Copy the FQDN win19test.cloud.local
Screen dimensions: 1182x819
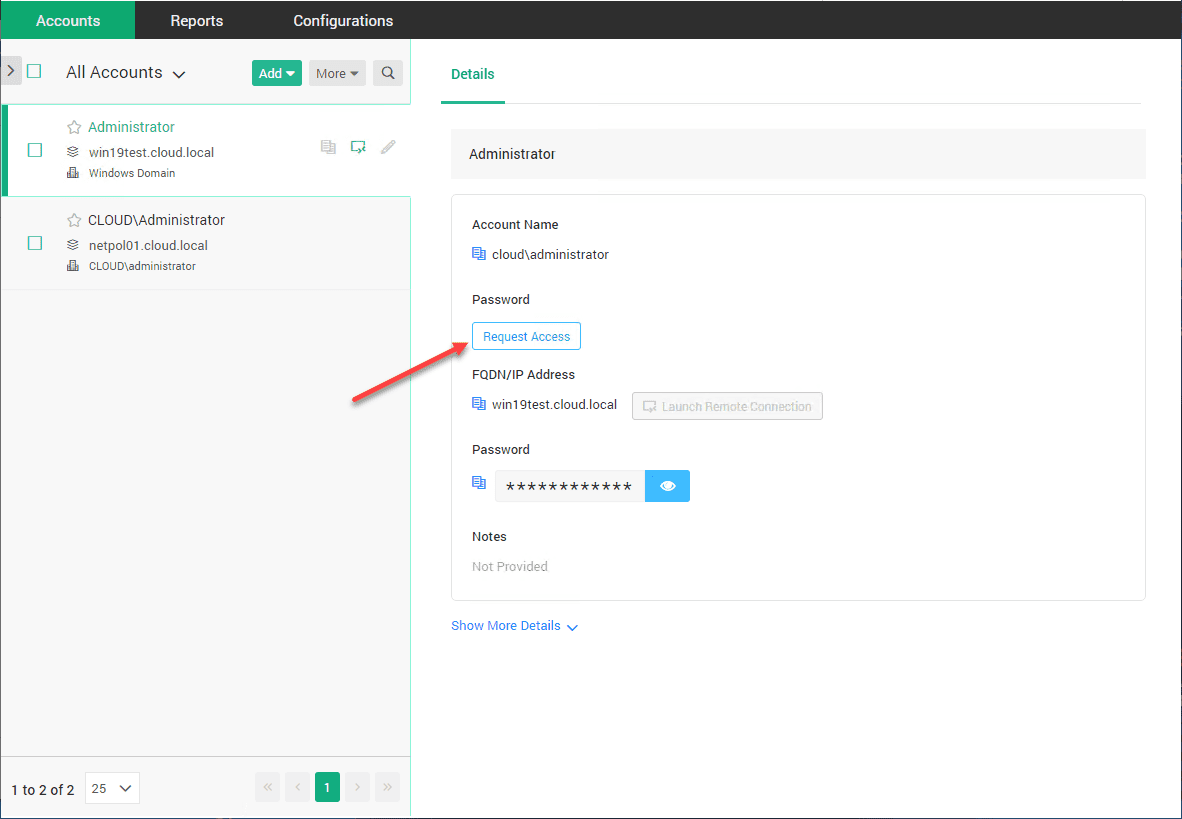pos(479,403)
